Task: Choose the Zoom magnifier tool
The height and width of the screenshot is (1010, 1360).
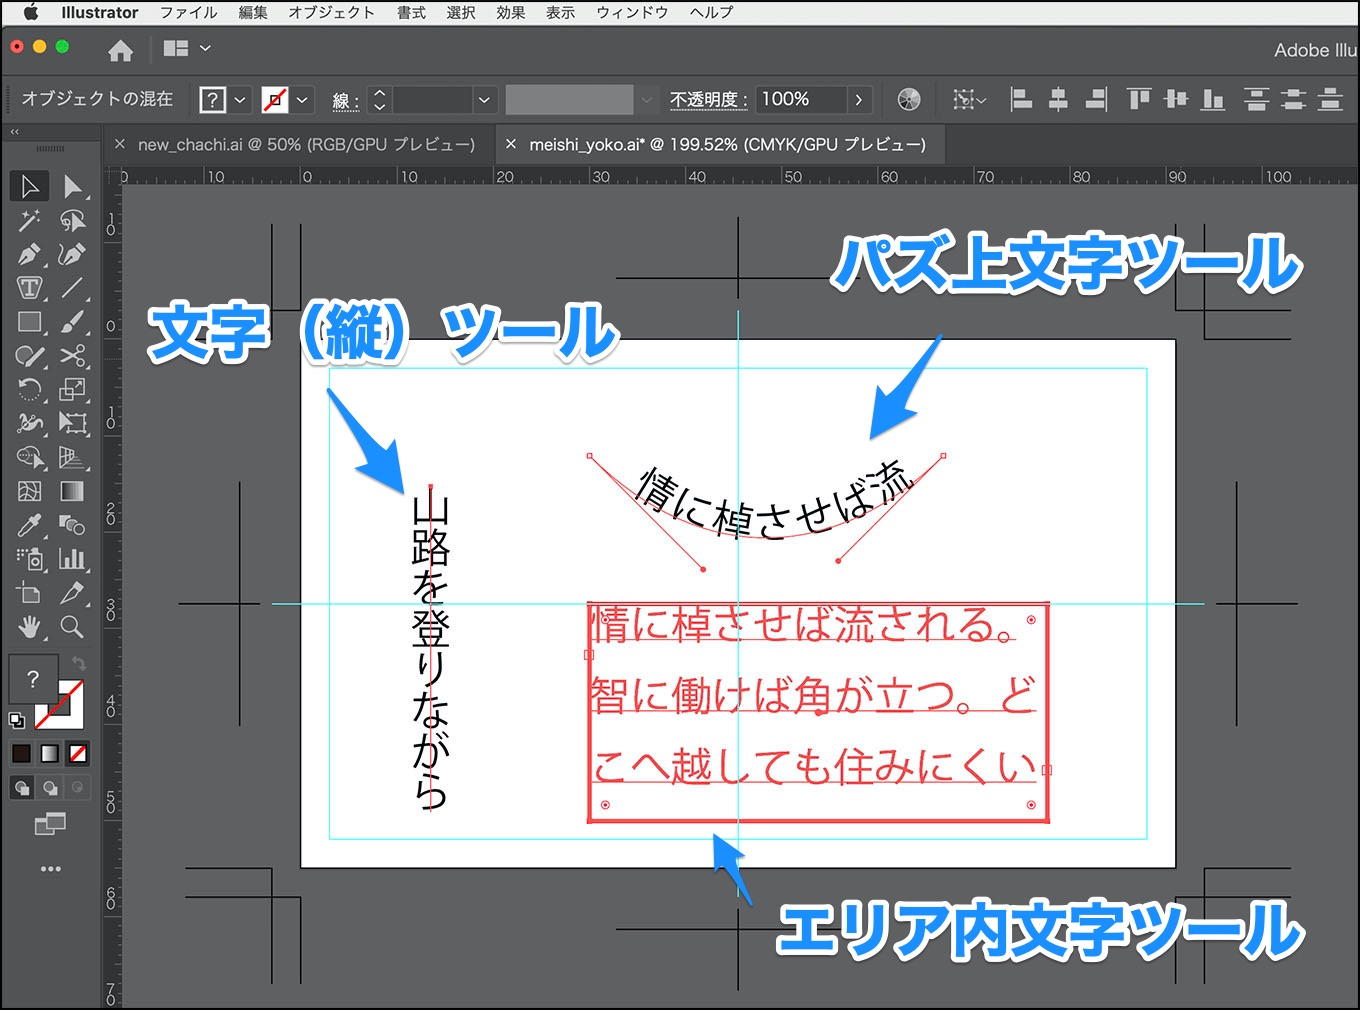Action: point(72,627)
